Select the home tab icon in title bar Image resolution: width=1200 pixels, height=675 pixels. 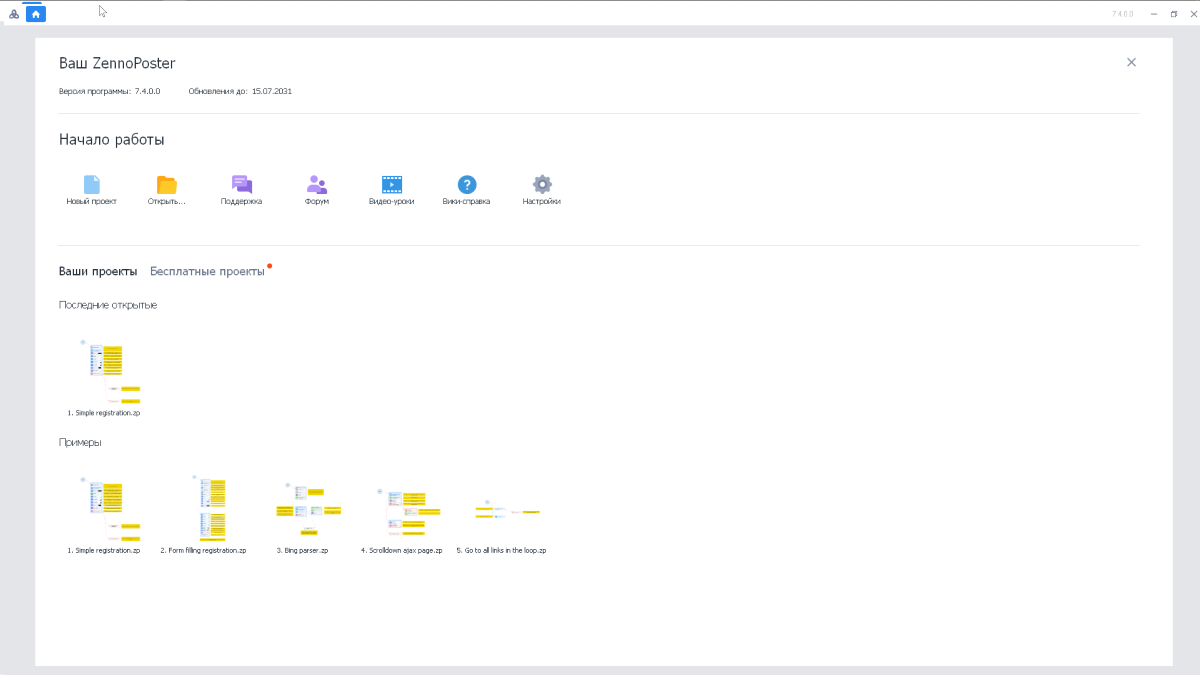(36, 14)
